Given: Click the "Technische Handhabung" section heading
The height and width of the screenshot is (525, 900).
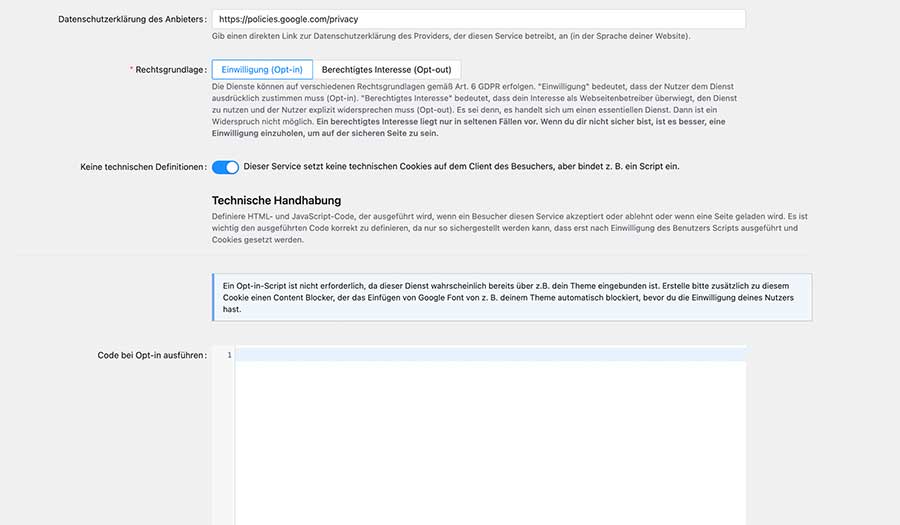Looking at the screenshot, I should pos(276,200).
